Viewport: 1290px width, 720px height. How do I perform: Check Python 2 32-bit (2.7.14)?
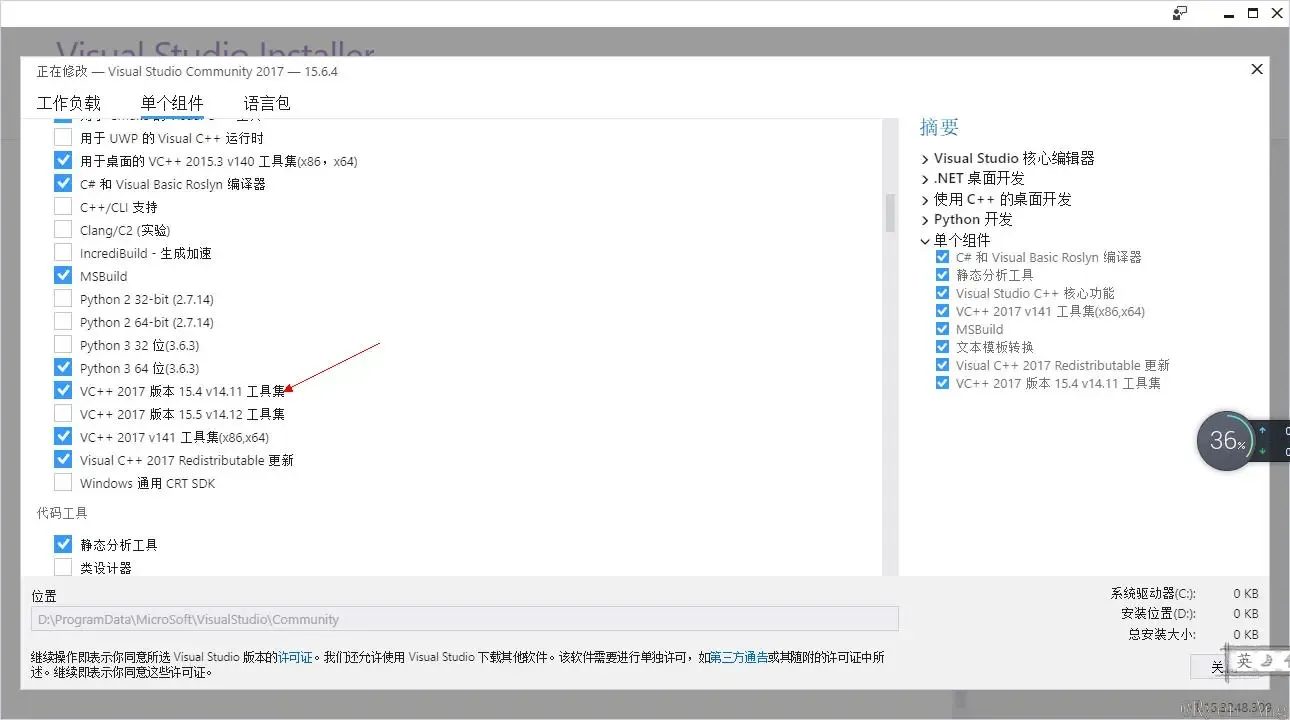(x=63, y=299)
